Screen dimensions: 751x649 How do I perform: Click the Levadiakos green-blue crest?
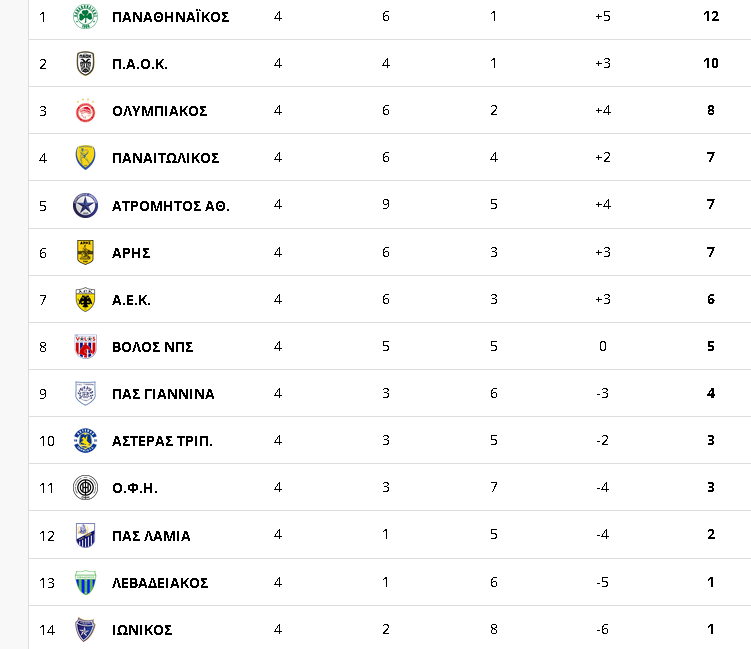click(85, 582)
